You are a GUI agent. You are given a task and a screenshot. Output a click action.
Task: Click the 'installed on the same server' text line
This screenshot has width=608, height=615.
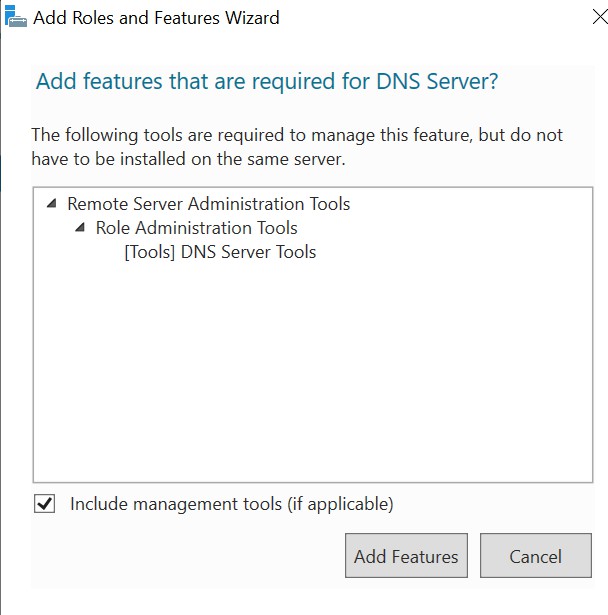click(x=188, y=159)
